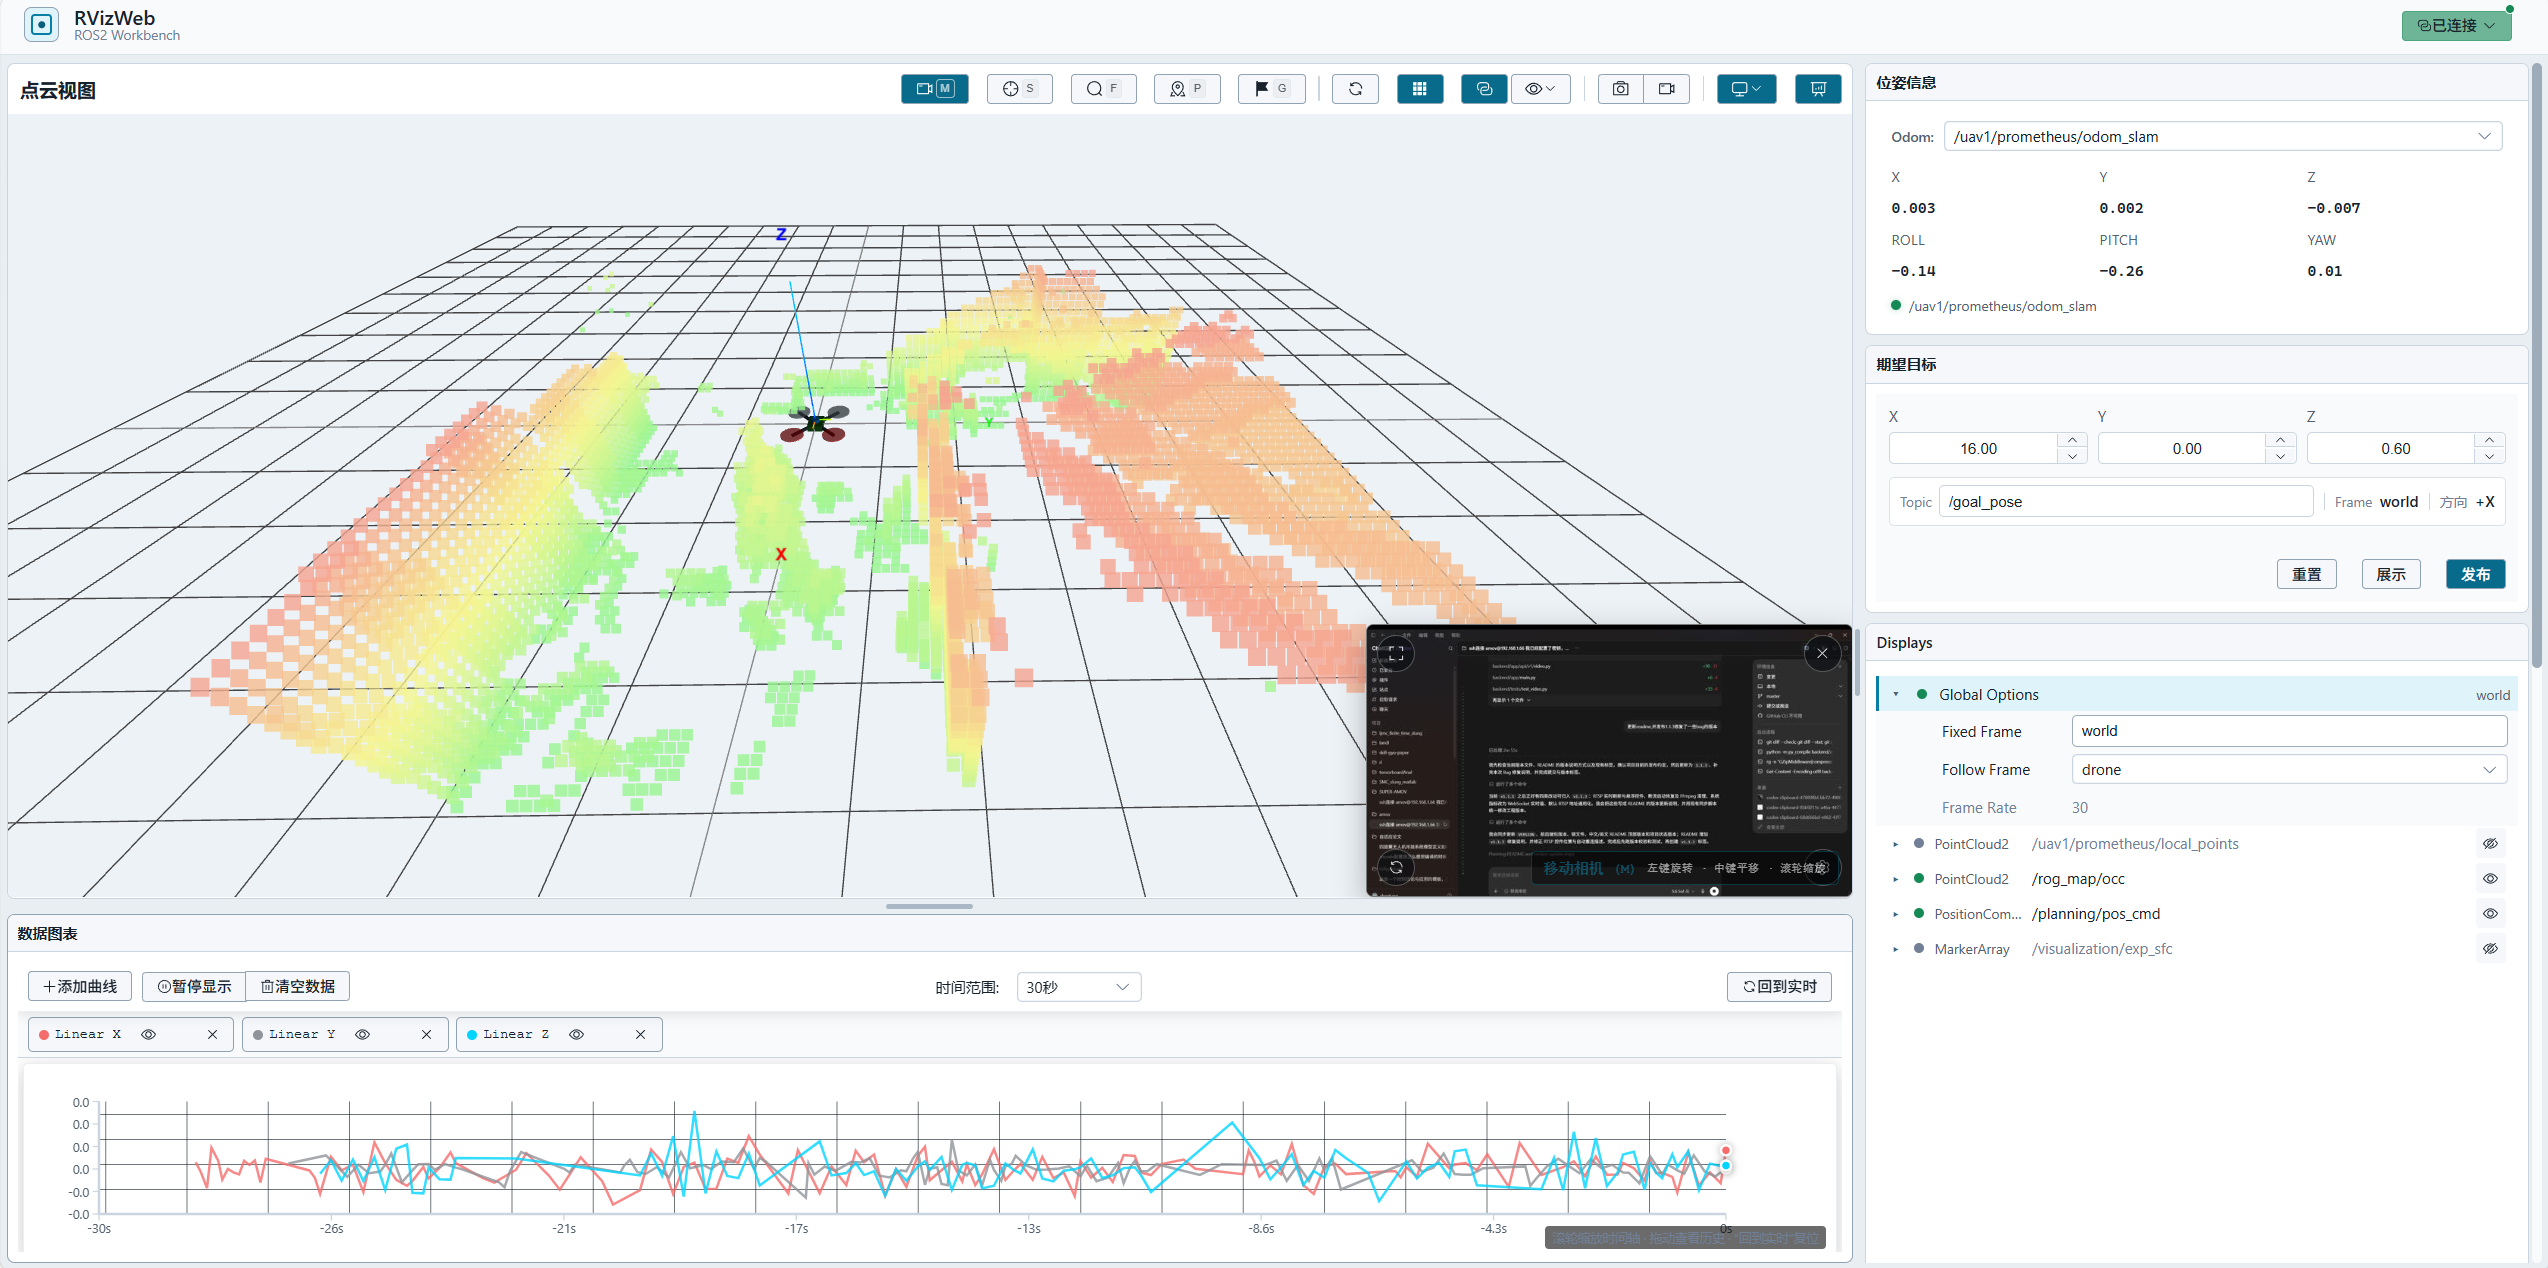Collapse the Global Options tree item

[1895, 694]
